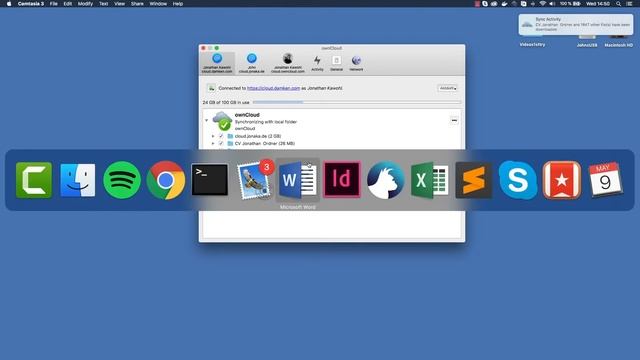Open the Network settings in ownCloud toolbar

pyautogui.click(x=356, y=63)
